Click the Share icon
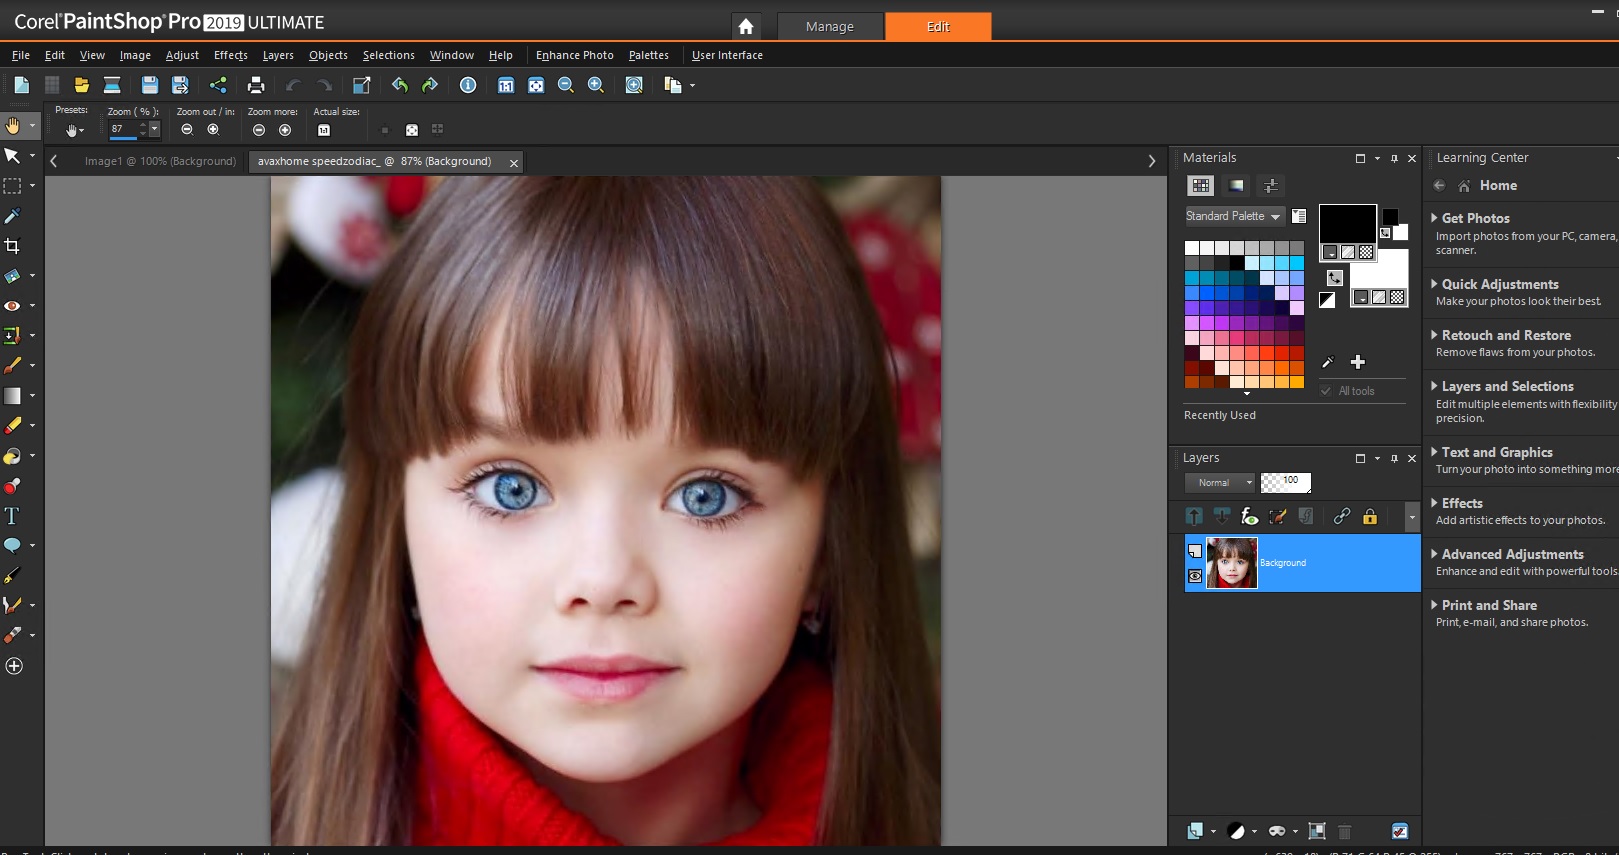 pyautogui.click(x=218, y=85)
